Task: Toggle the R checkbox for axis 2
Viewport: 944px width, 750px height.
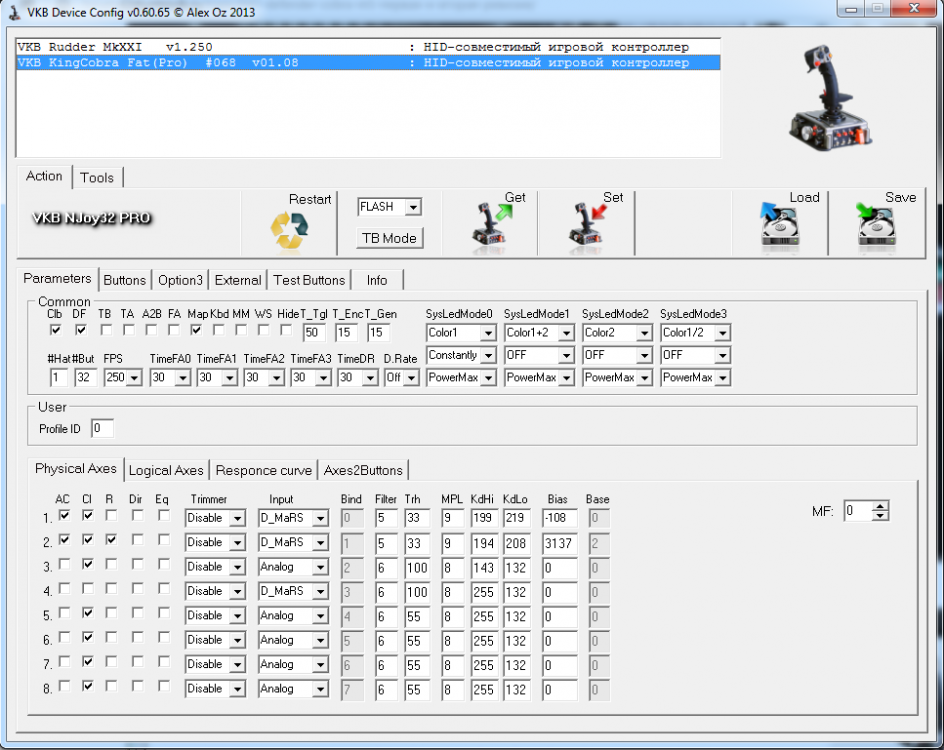Action: [x=111, y=539]
